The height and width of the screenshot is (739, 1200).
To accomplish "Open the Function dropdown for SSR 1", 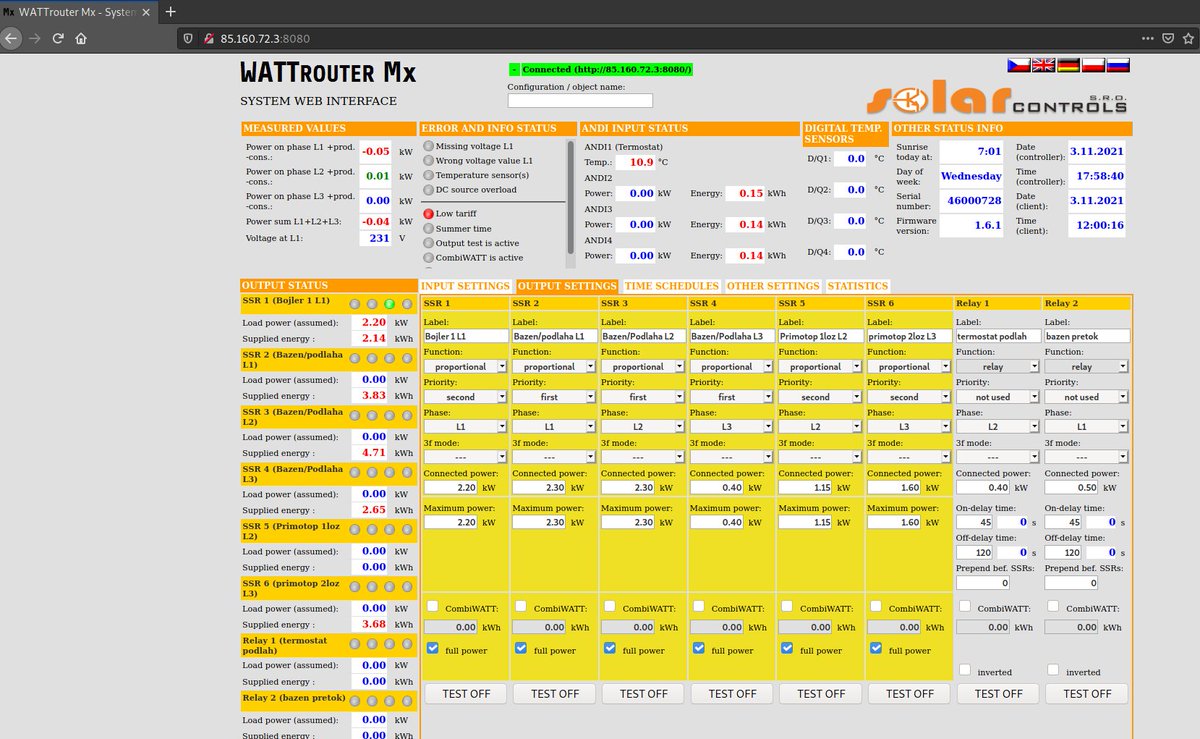I will click(465, 367).
